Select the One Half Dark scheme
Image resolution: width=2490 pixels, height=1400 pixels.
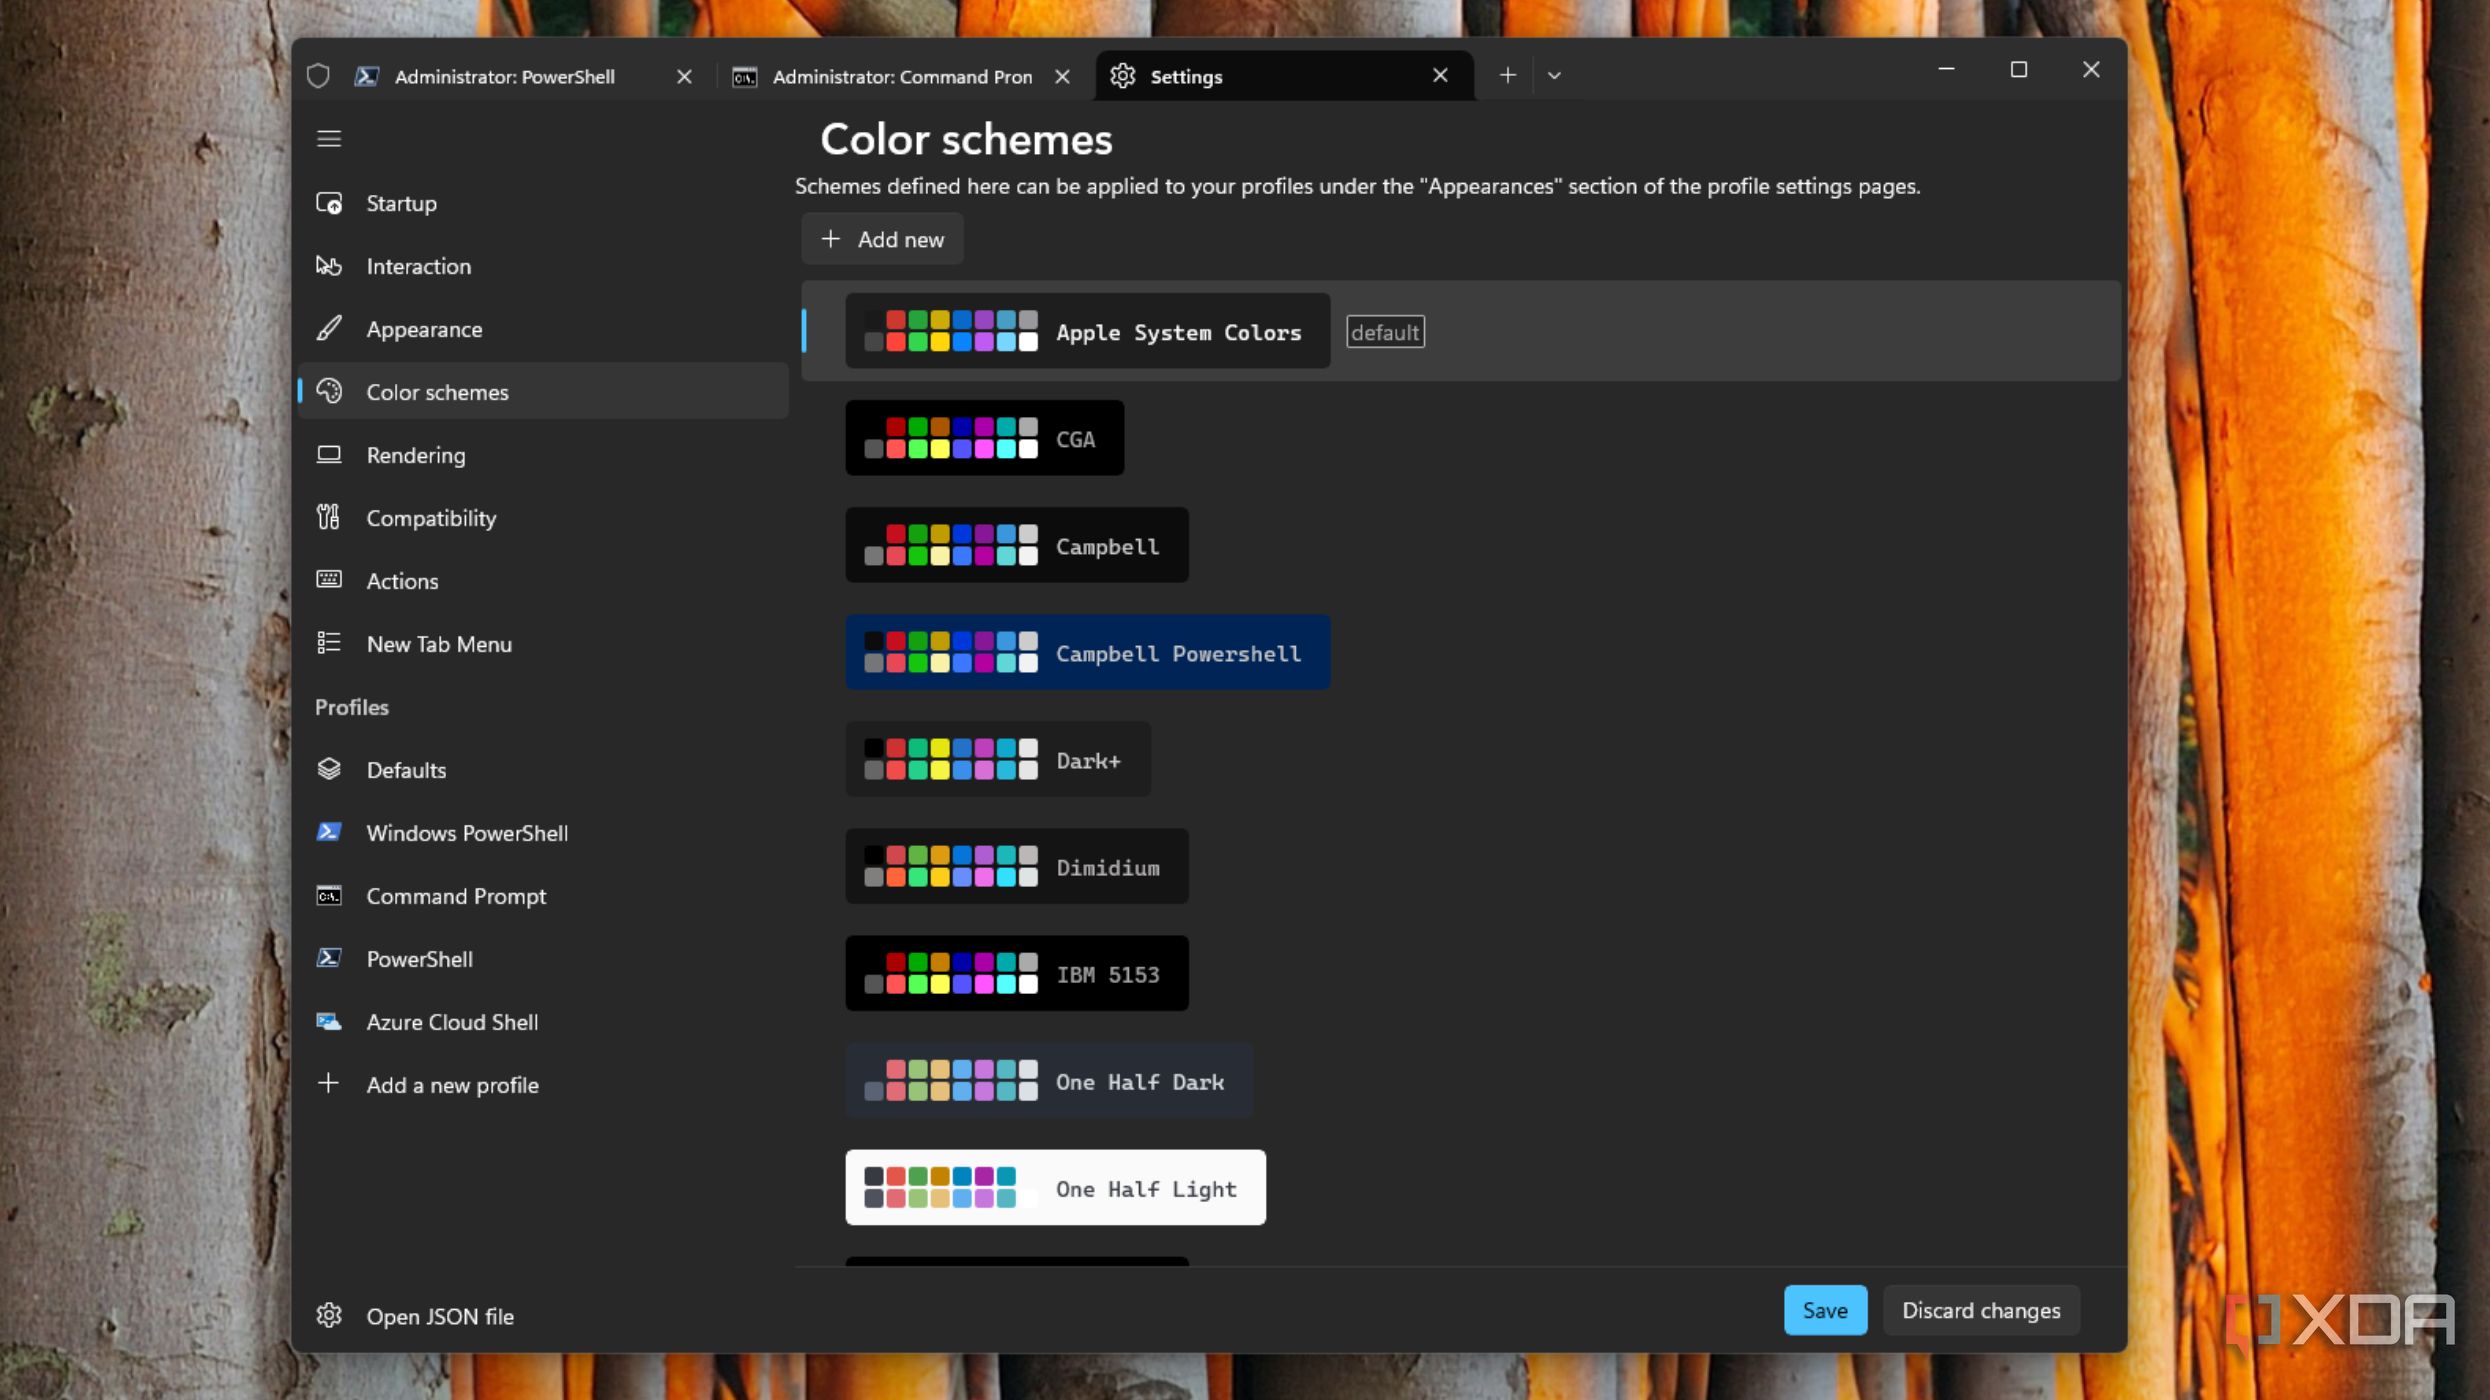click(x=1049, y=1080)
